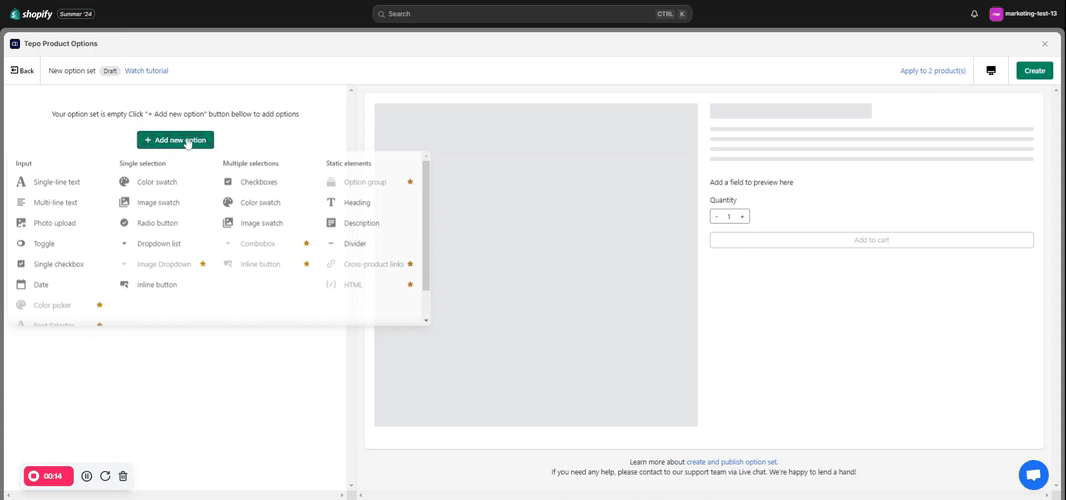Screen dimensions: 1066x500
Task: Choose the Dropdown list option
Action: pos(150,244)
